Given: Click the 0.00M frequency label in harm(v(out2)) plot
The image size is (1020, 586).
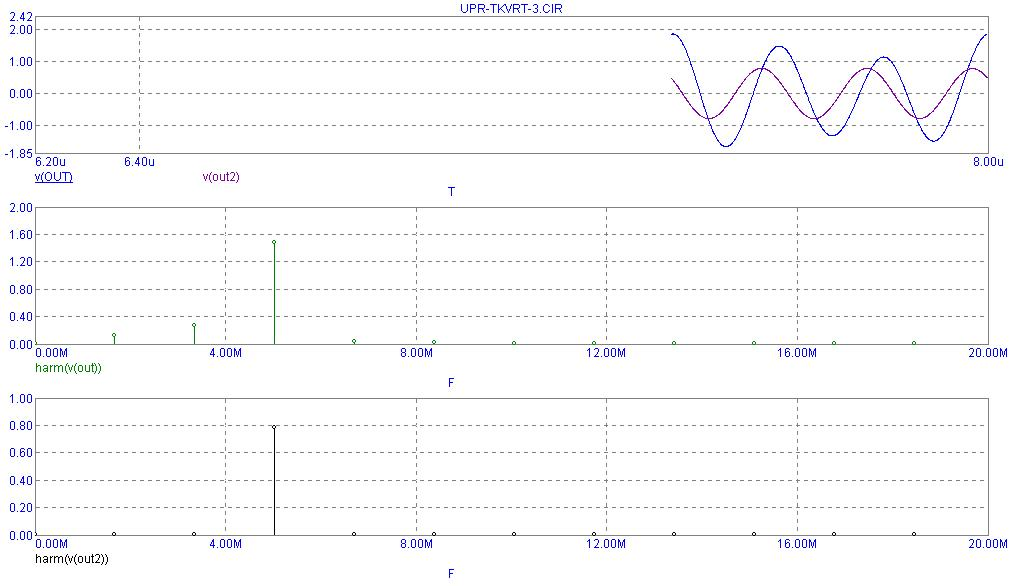Looking at the screenshot, I should pos(51,544).
